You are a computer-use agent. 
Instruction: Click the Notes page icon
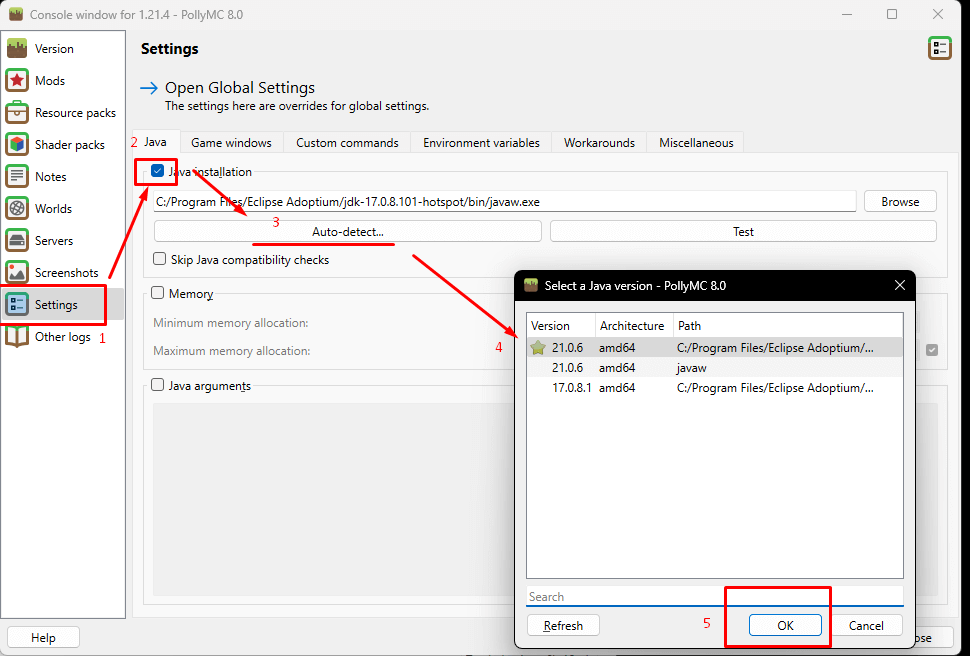tap(17, 176)
